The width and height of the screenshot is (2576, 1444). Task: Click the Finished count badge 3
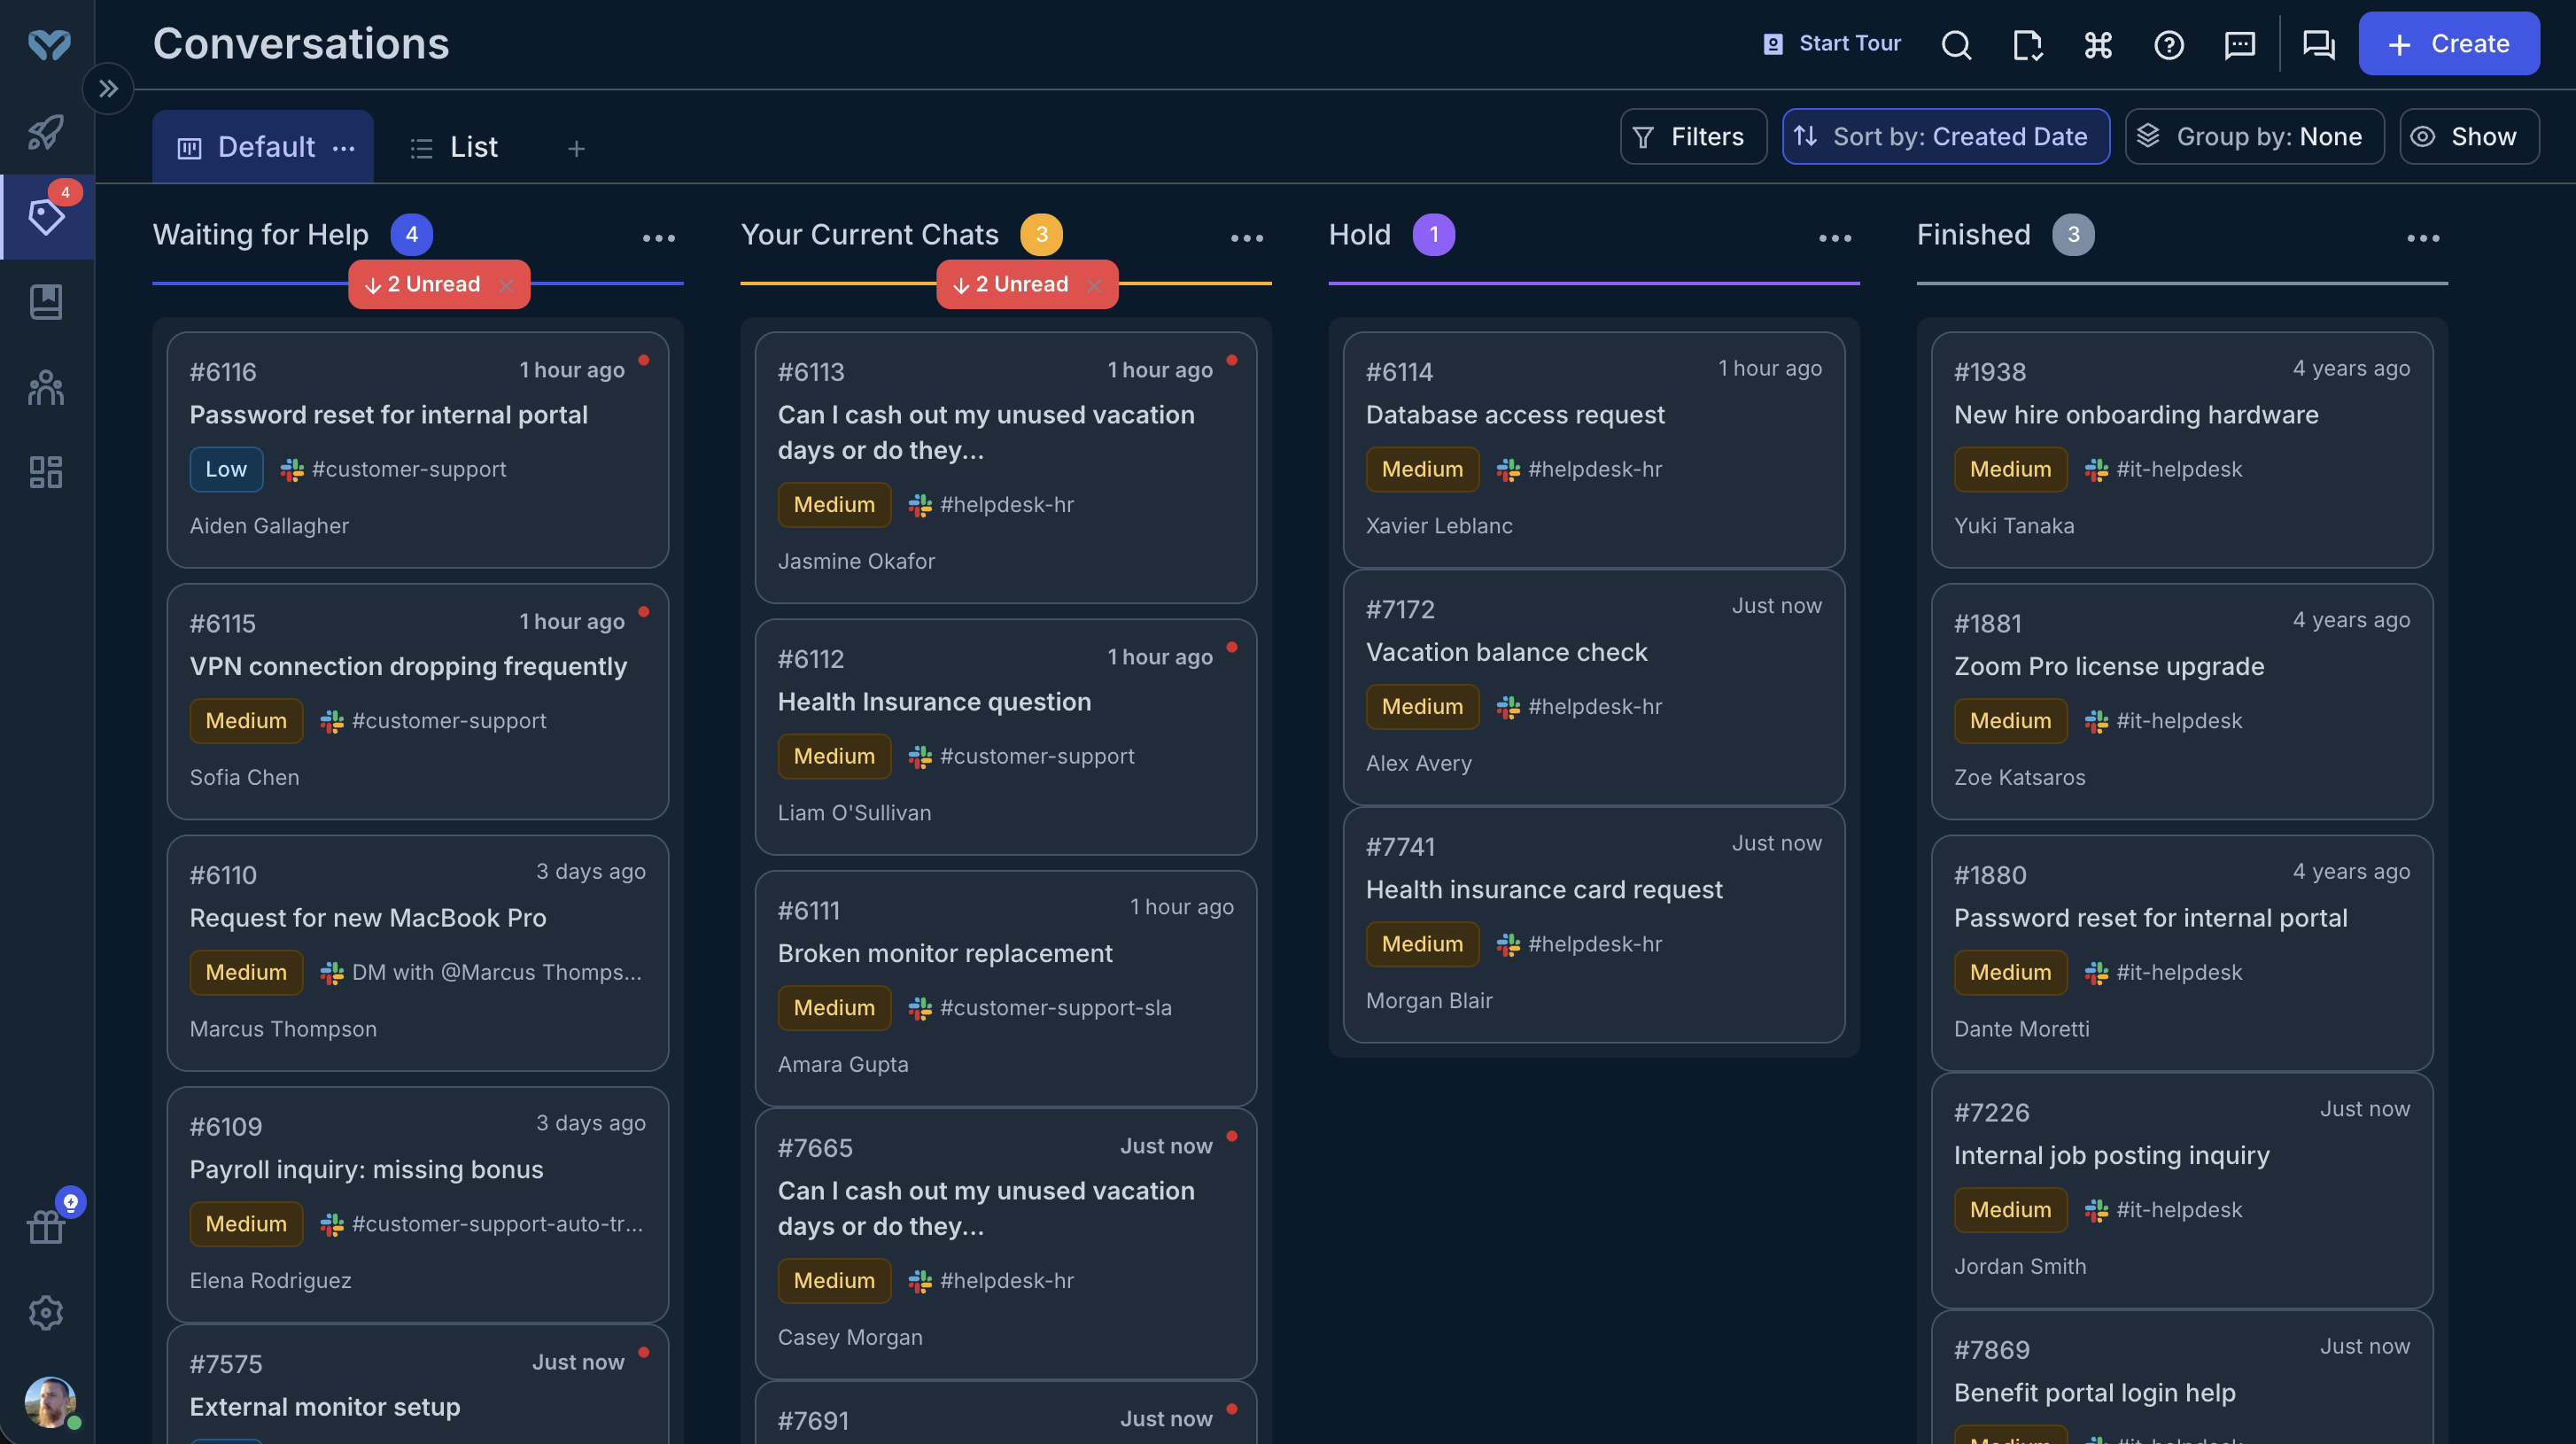[2073, 234]
